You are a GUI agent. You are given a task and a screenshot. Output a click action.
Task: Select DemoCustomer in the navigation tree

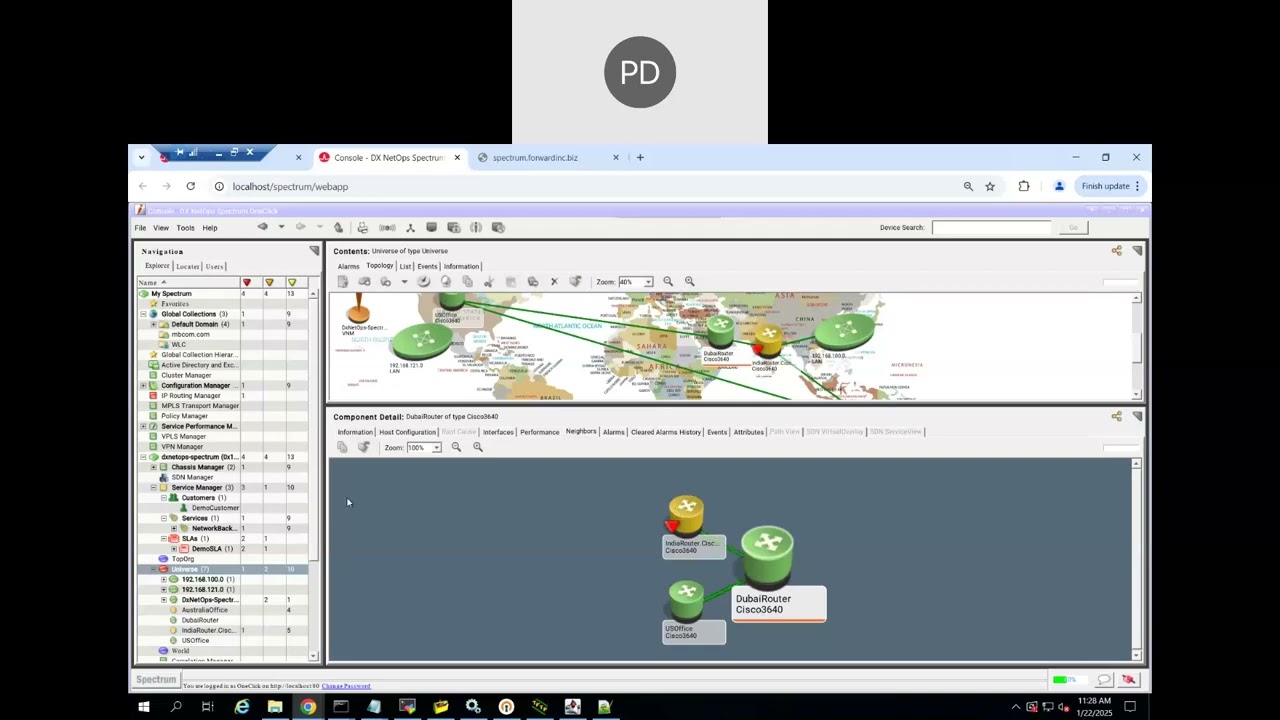click(215, 508)
